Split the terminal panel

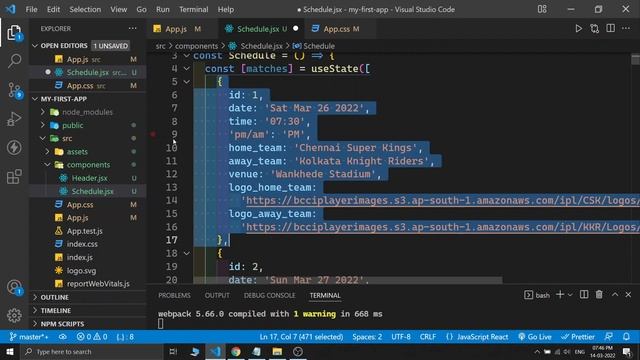(x=584, y=295)
